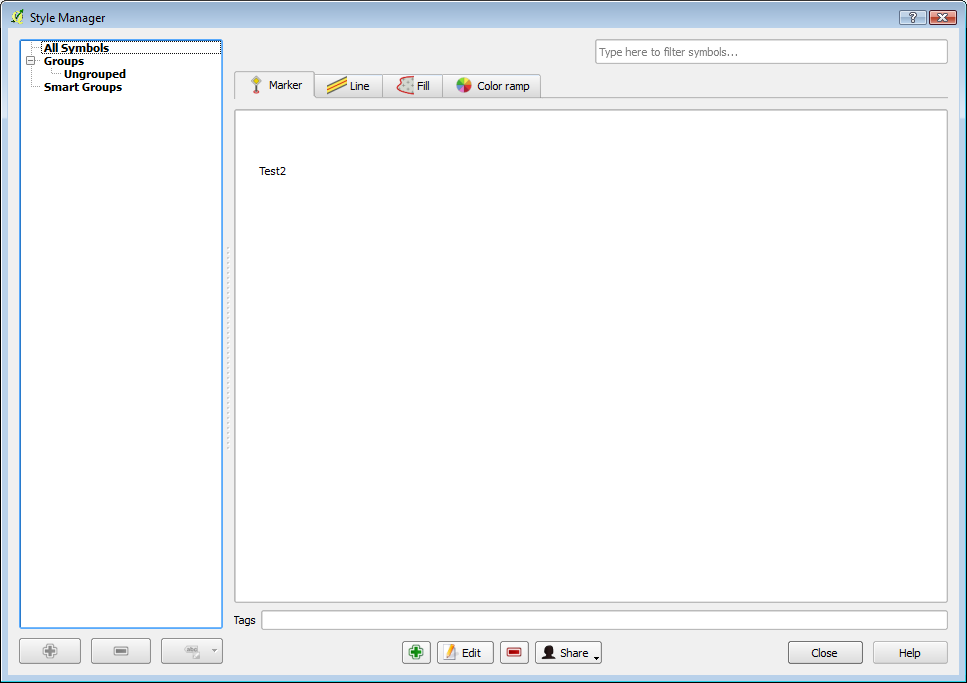This screenshot has height=683, width=967.
Task: Open the Share dropdown menu
Action: tap(568, 652)
